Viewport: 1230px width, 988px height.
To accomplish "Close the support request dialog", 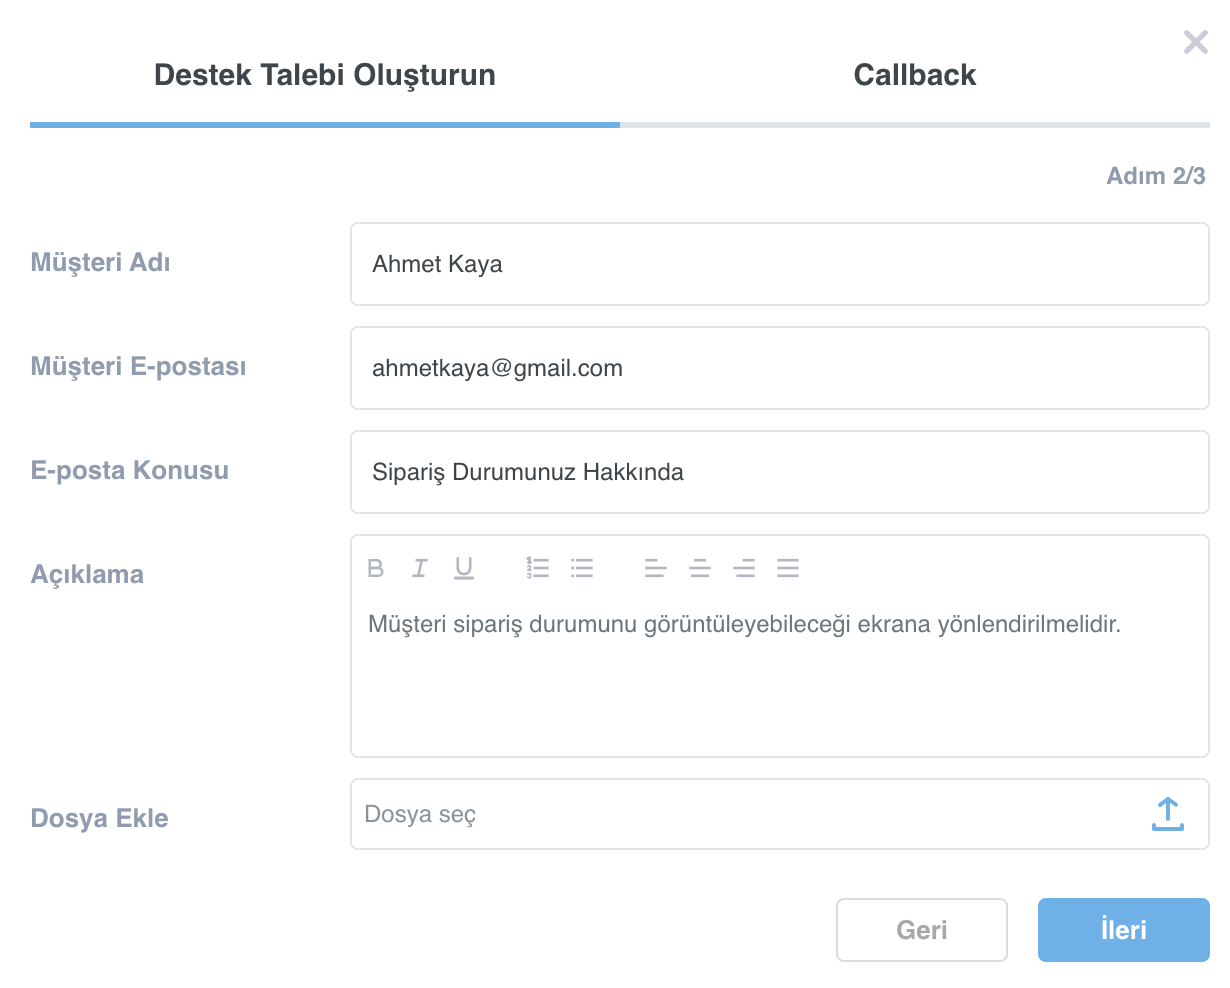I will click(x=1196, y=42).
